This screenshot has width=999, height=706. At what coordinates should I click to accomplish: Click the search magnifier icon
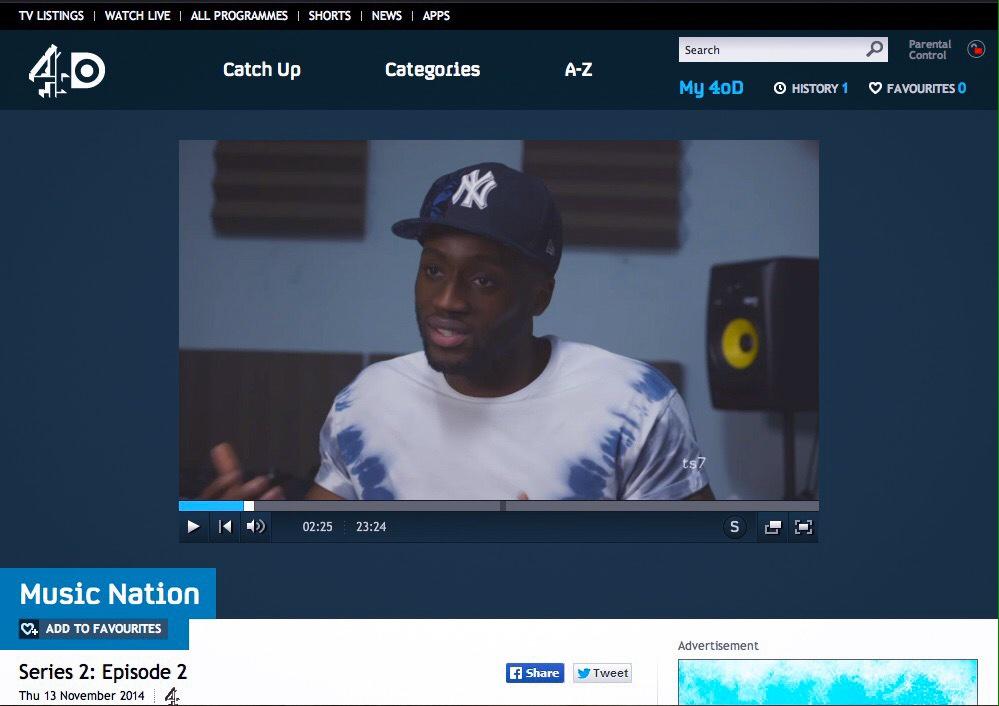click(873, 49)
